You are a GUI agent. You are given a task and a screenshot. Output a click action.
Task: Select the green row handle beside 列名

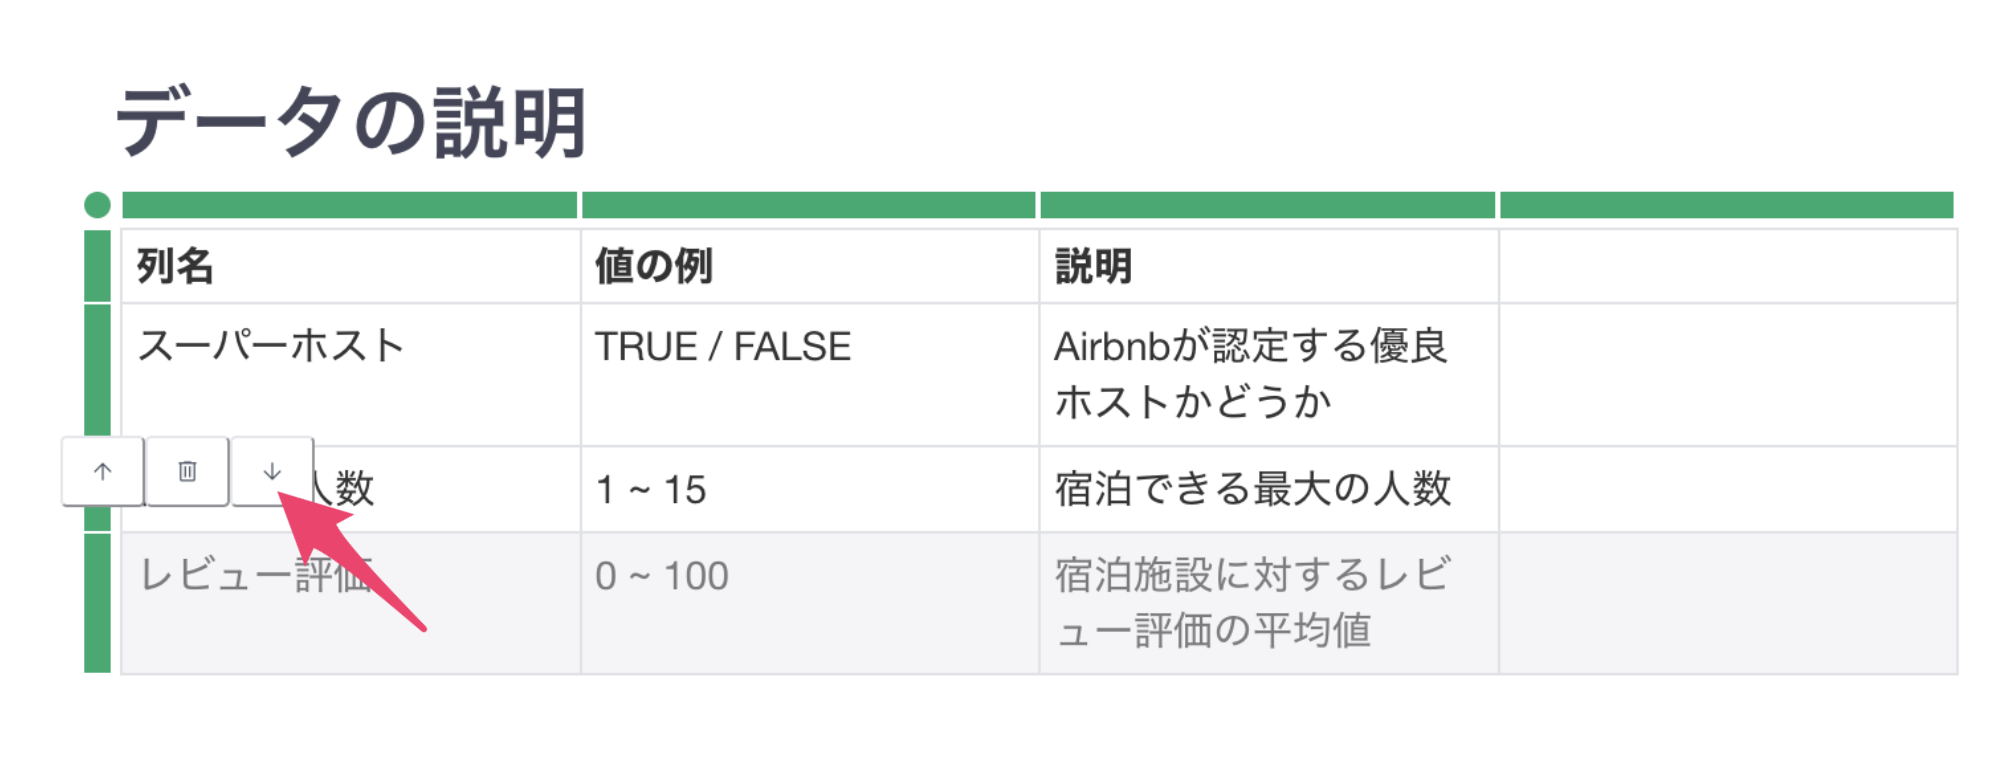click(x=97, y=266)
